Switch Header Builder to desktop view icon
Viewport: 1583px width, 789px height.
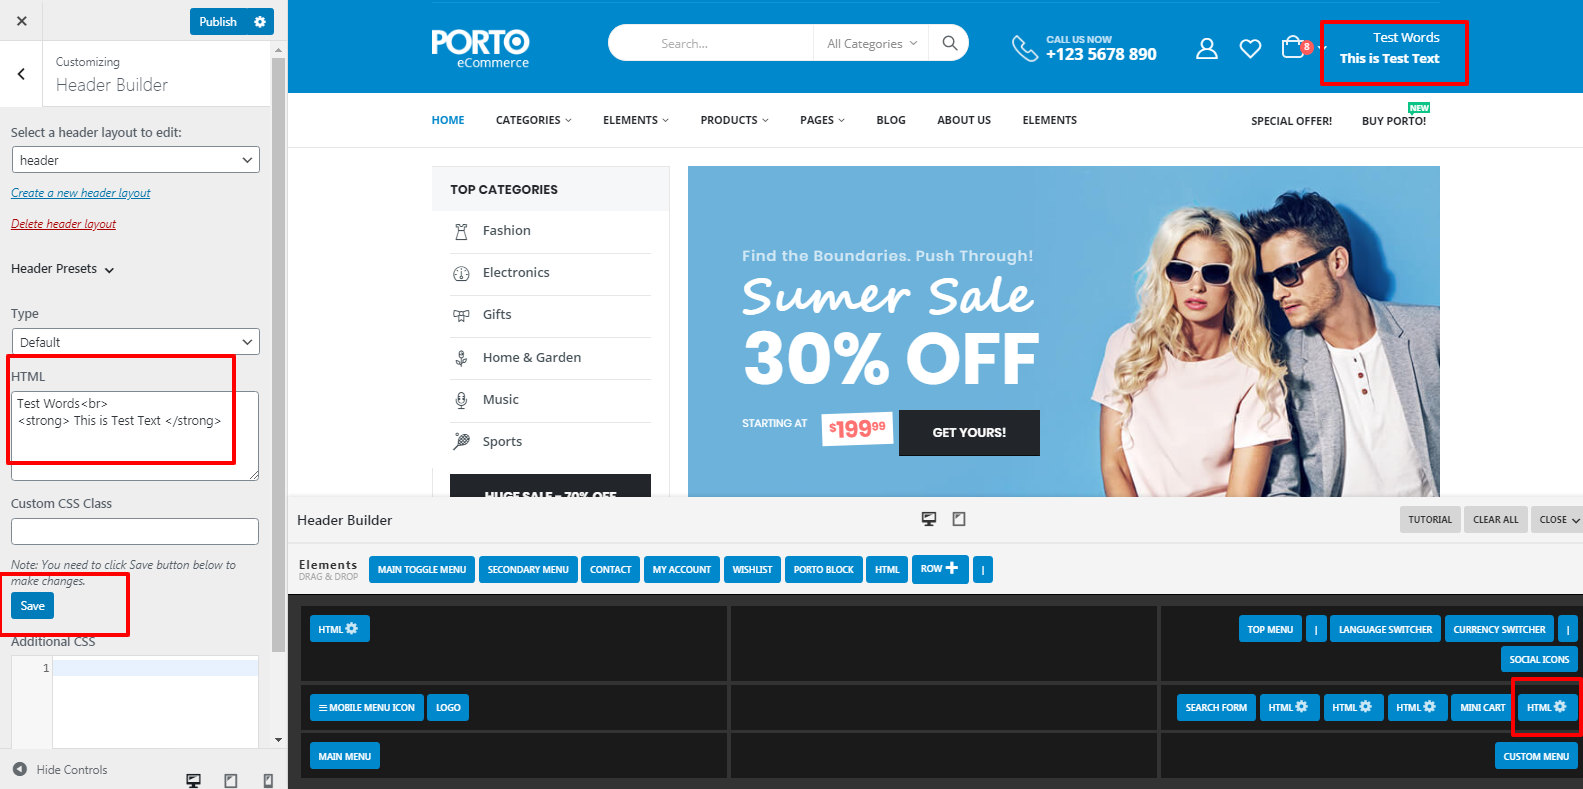[x=929, y=519]
